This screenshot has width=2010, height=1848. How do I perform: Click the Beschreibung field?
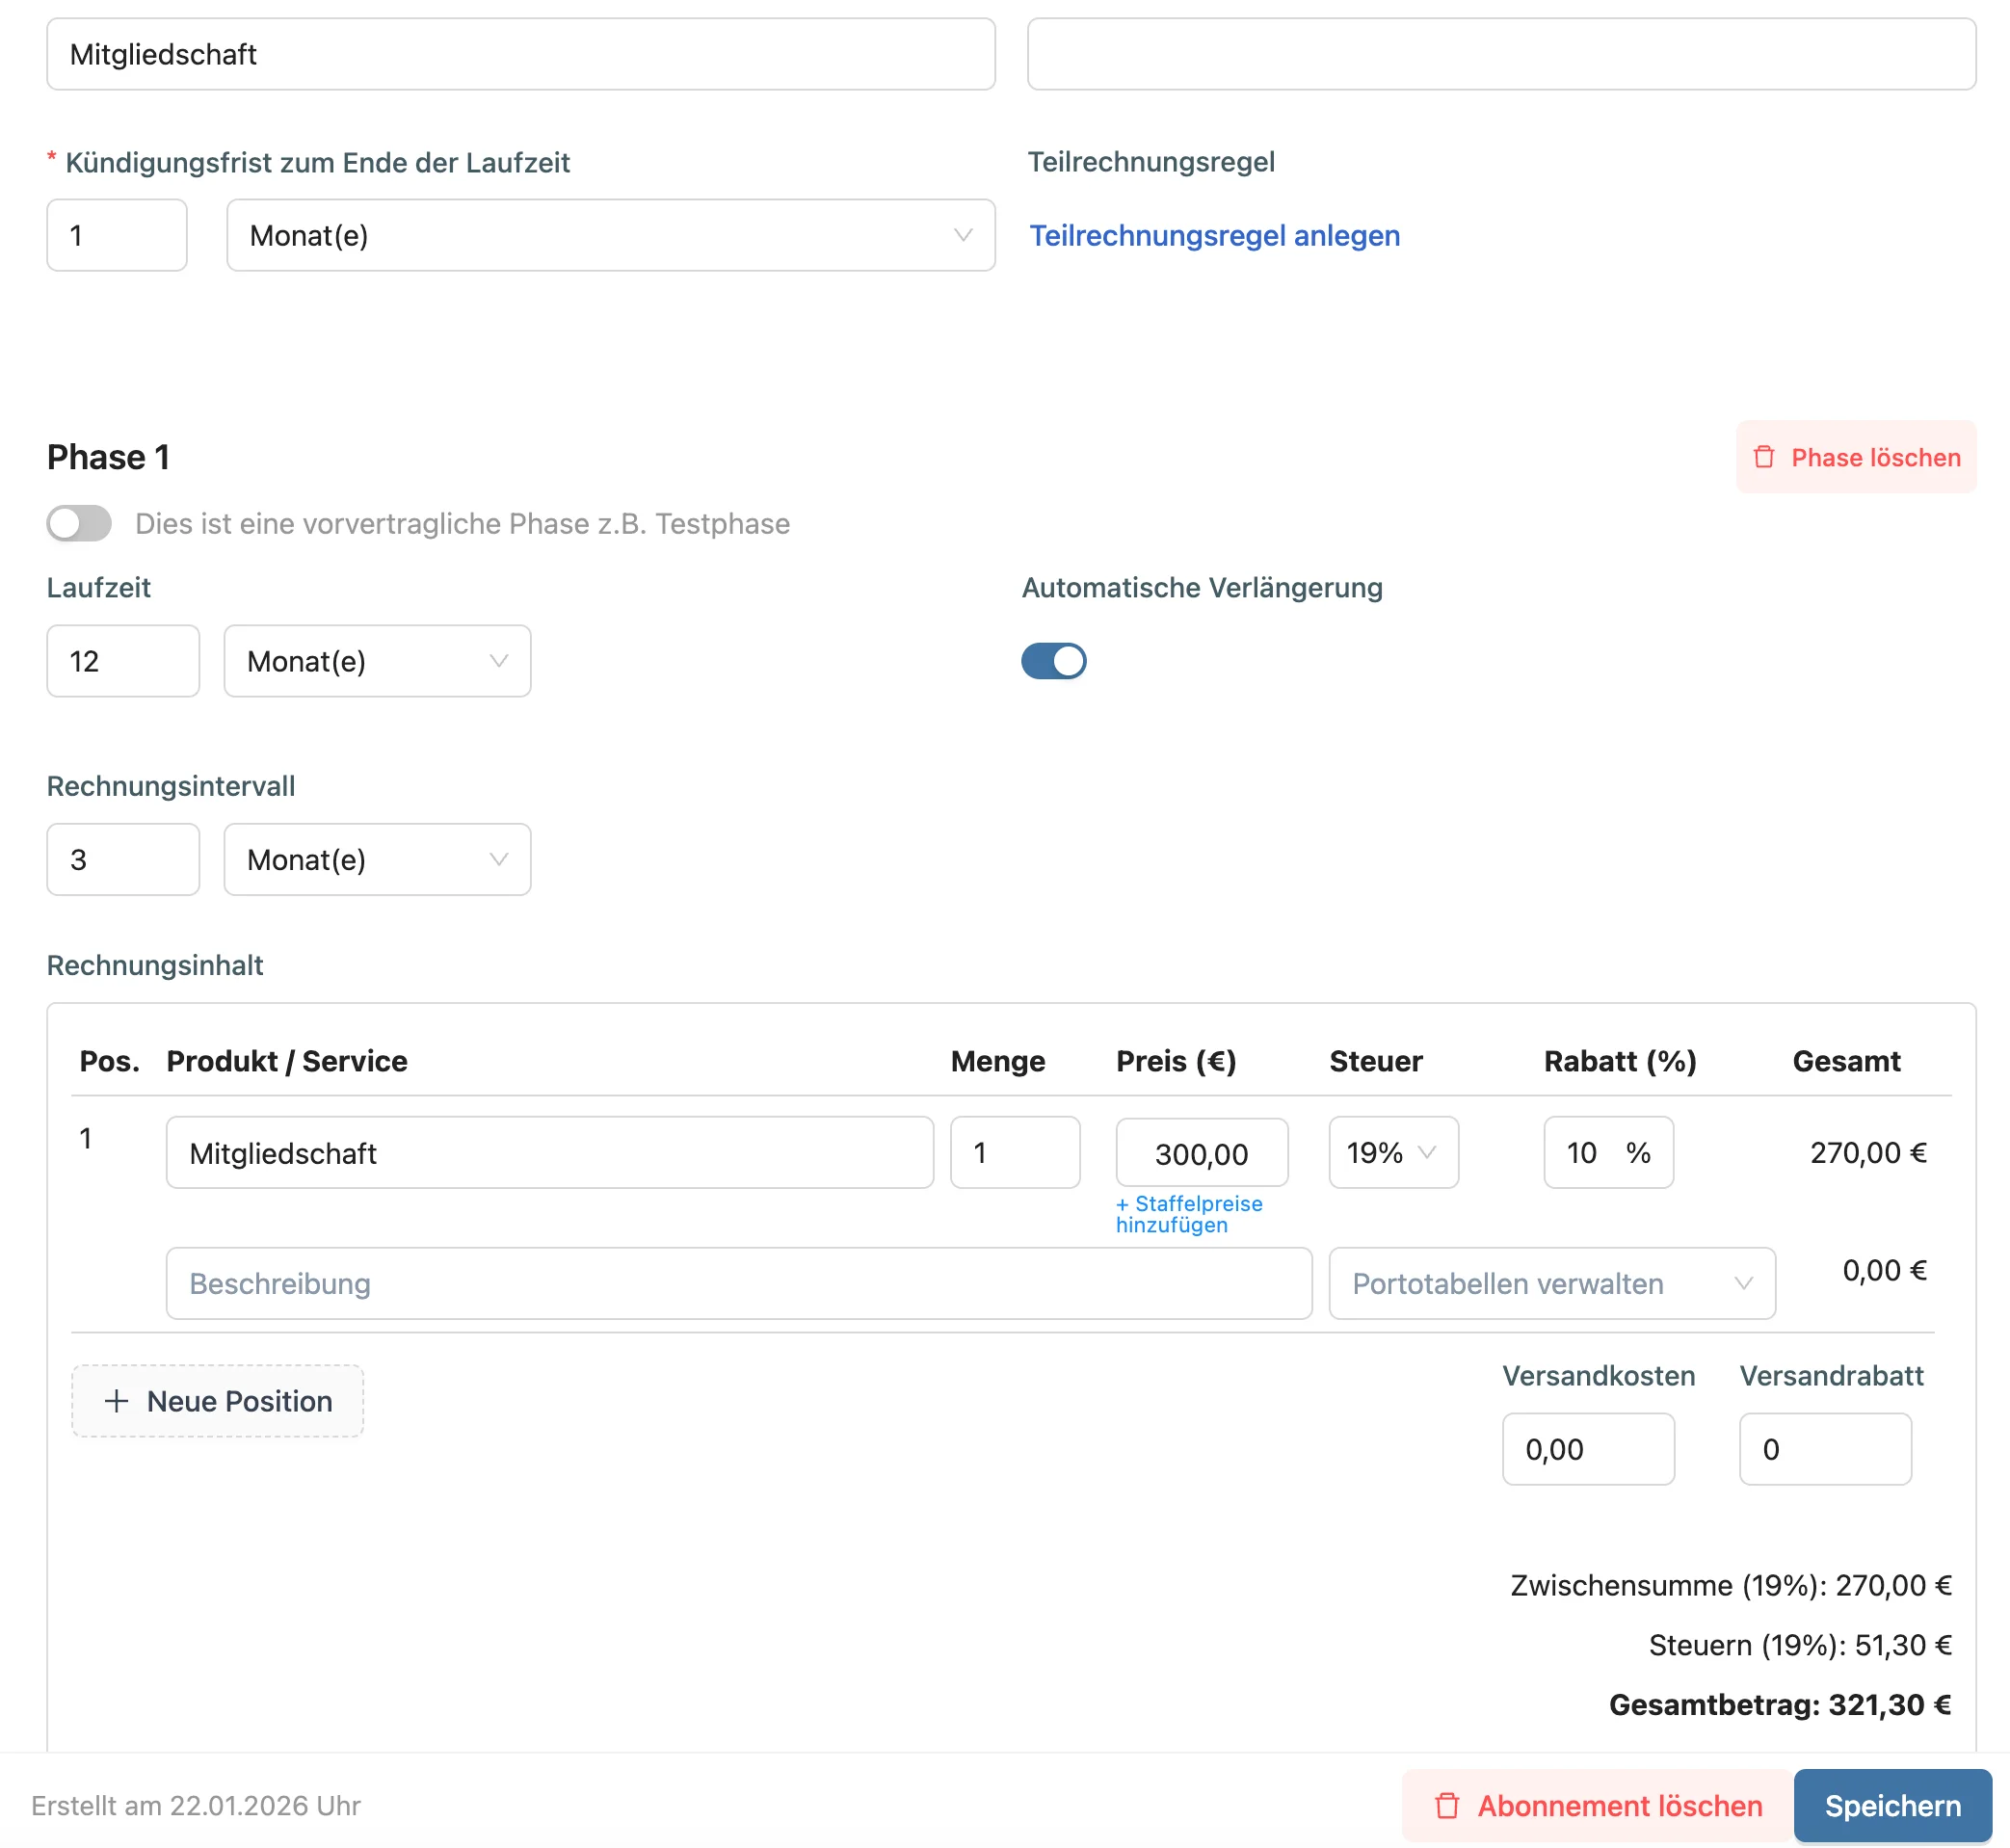[x=739, y=1283]
